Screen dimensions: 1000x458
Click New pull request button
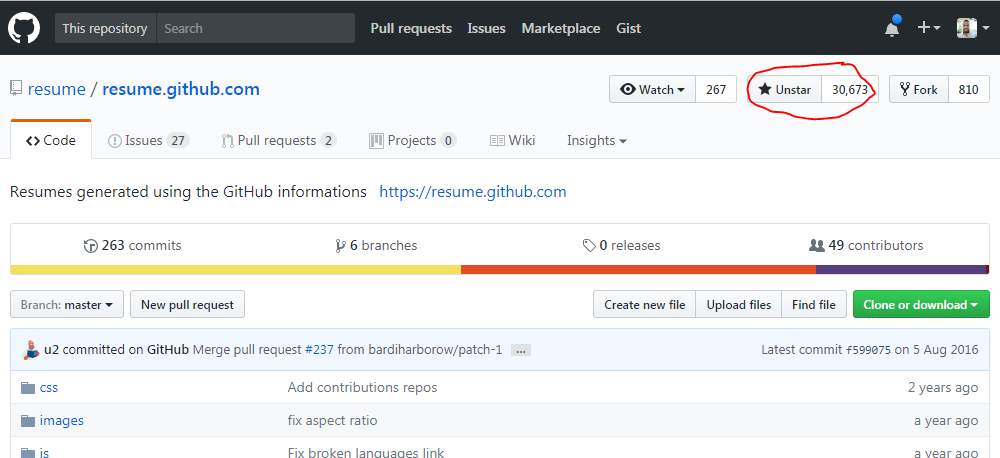188,304
